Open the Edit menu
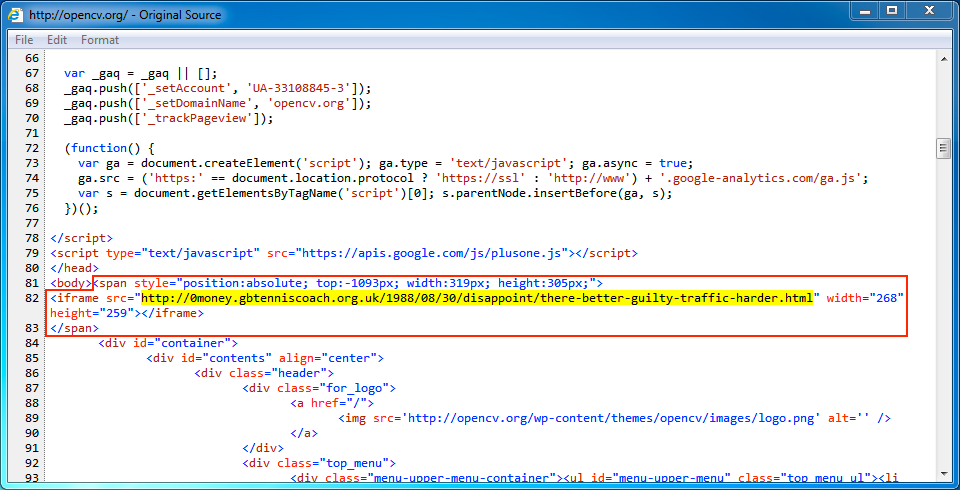Screen dimensions: 960x490 pyautogui.click(x=57, y=40)
